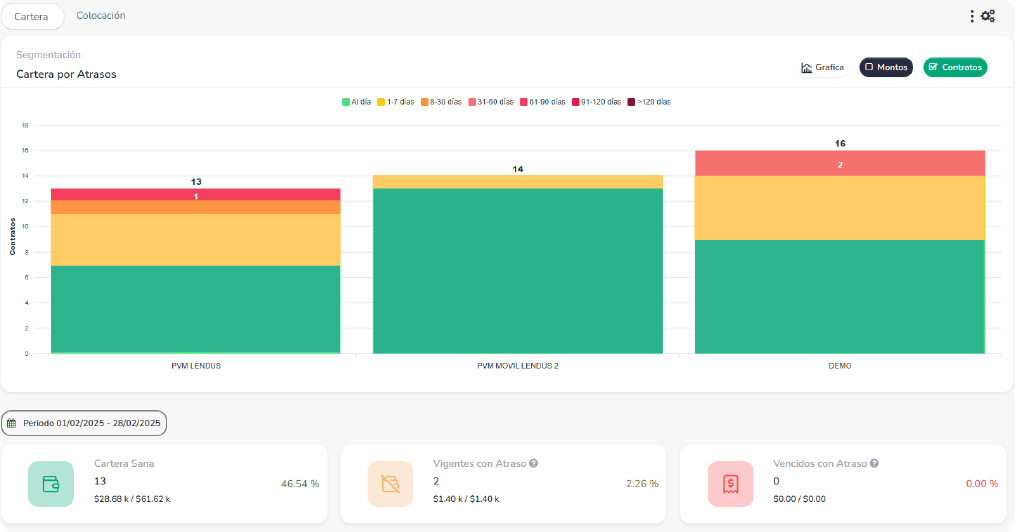Click the '>120 días' legend color swatch
The width and height of the screenshot is (1016, 532).
[632, 102]
